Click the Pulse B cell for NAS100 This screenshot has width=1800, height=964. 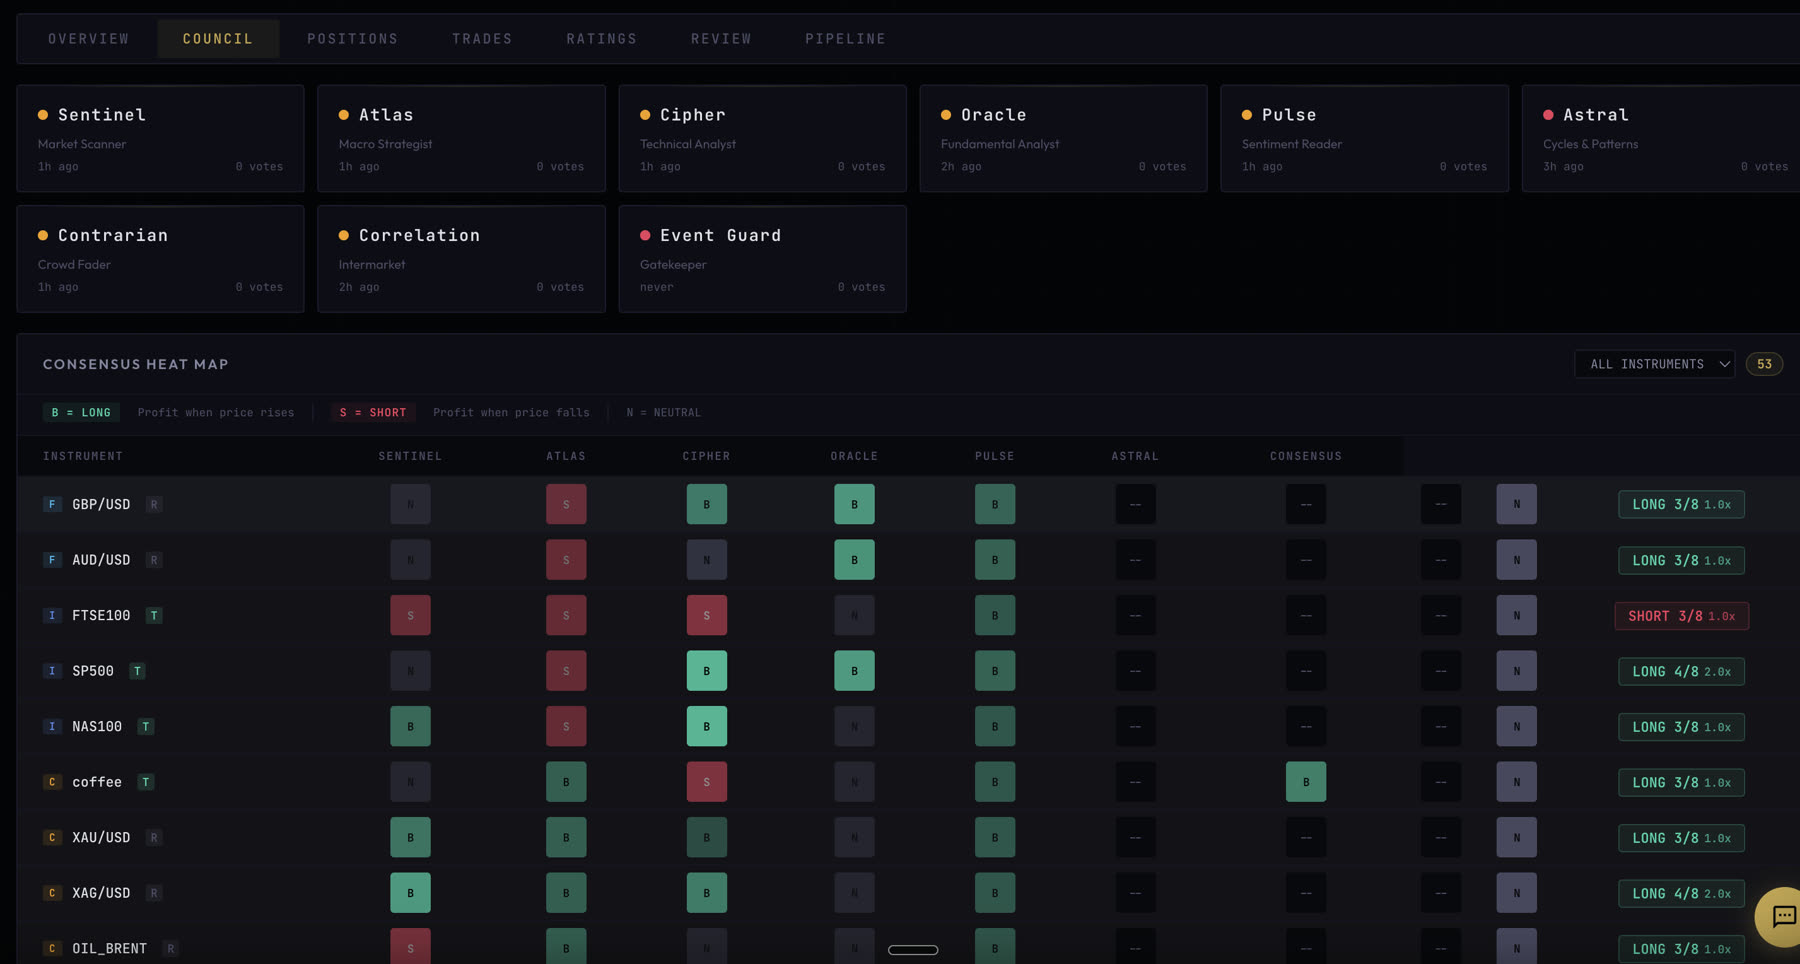[995, 726]
